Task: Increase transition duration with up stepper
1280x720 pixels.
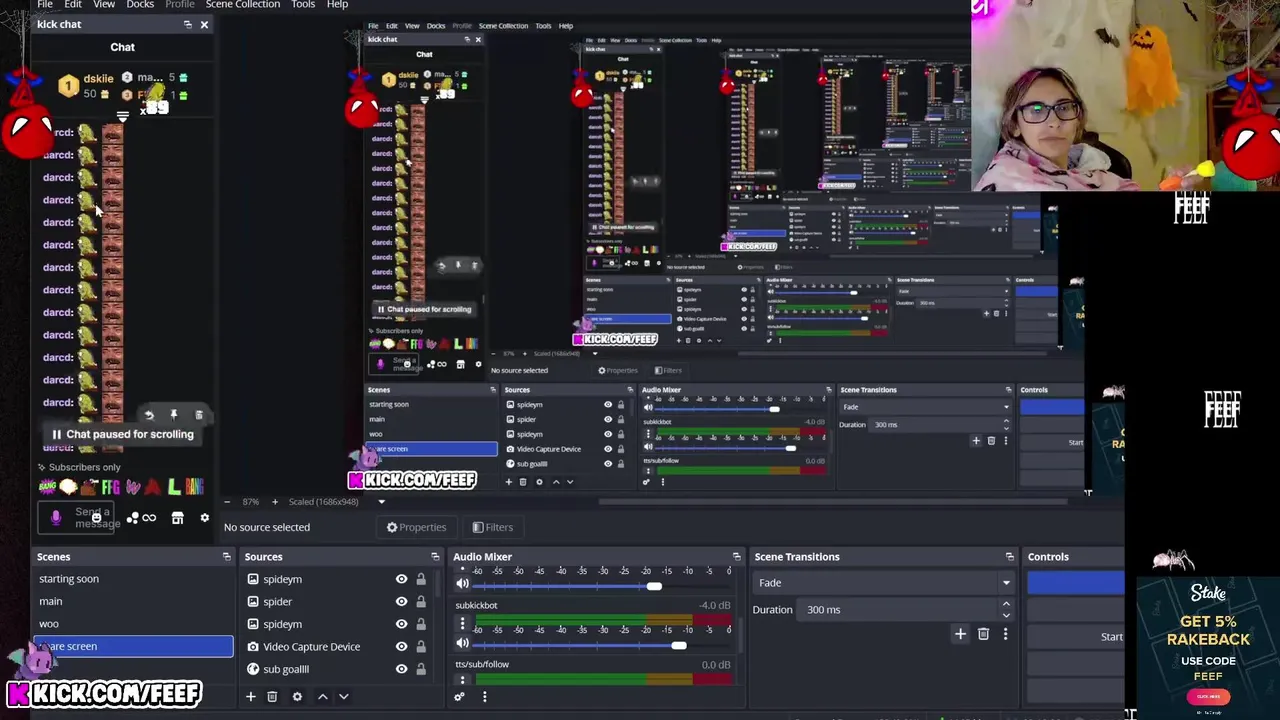Action: pos(1006,605)
